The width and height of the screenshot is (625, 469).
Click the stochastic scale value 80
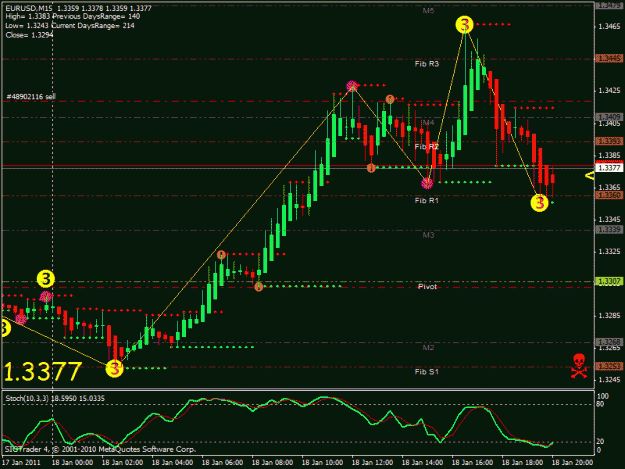(x=600, y=404)
